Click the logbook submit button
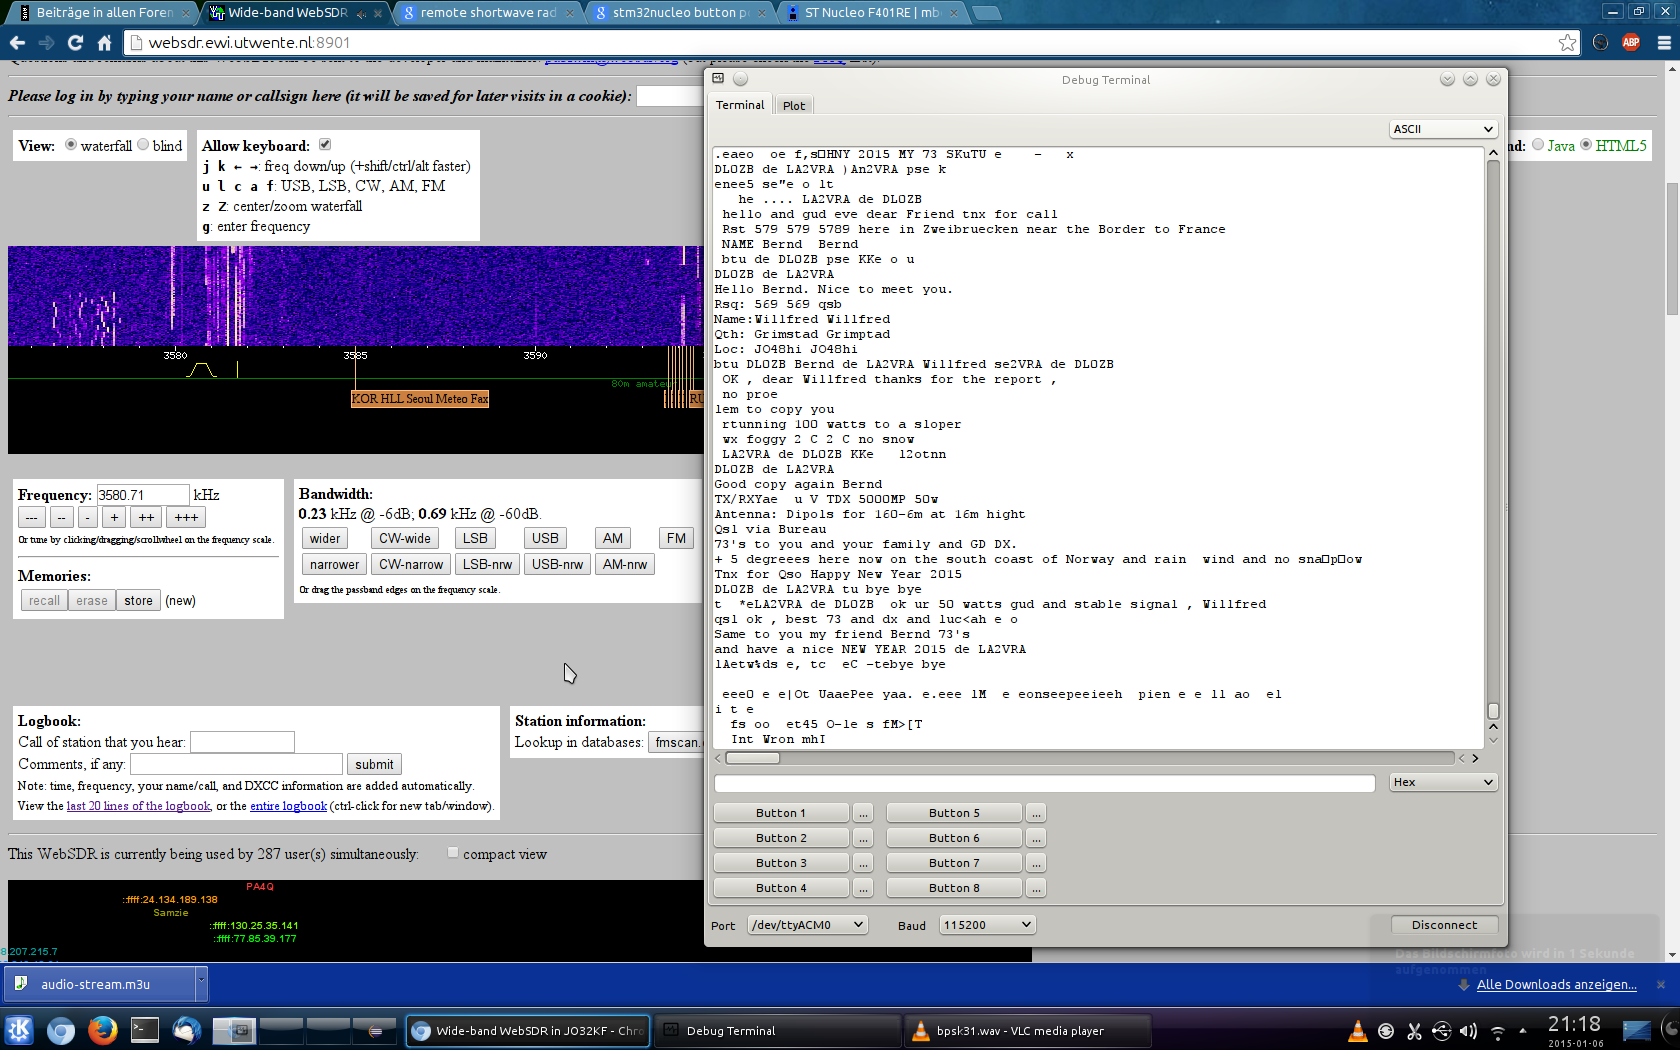The width and height of the screenshot is (1680, 1050). click(374, 764)
